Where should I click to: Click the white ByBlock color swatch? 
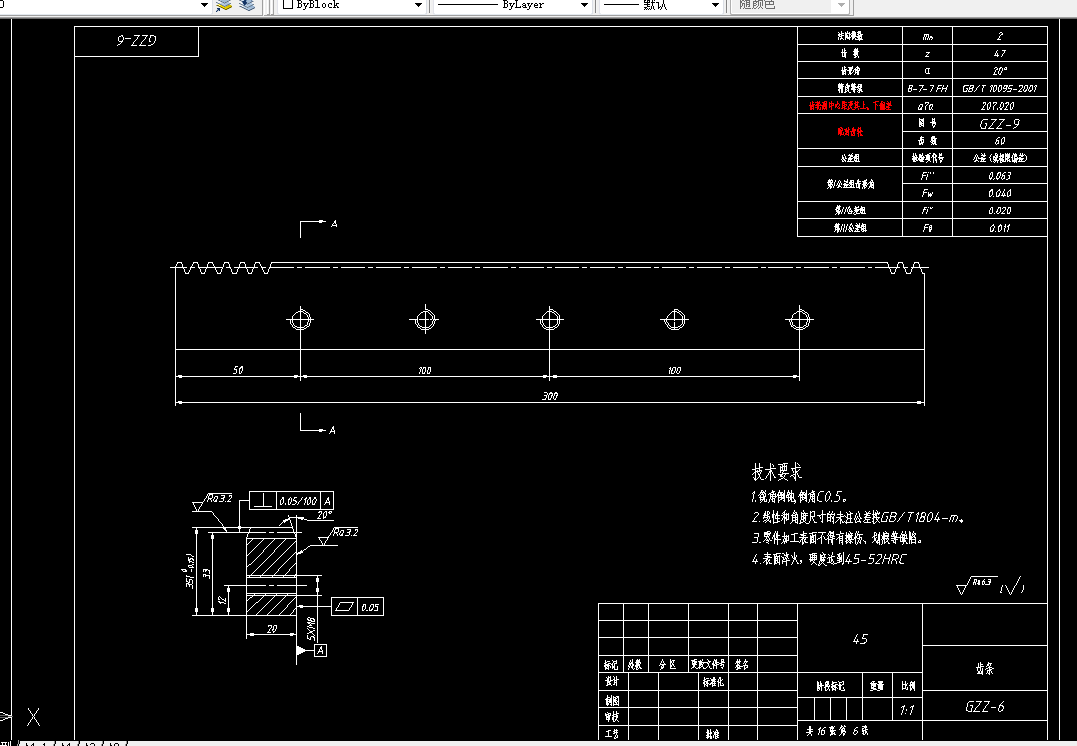tap(288, 4)
